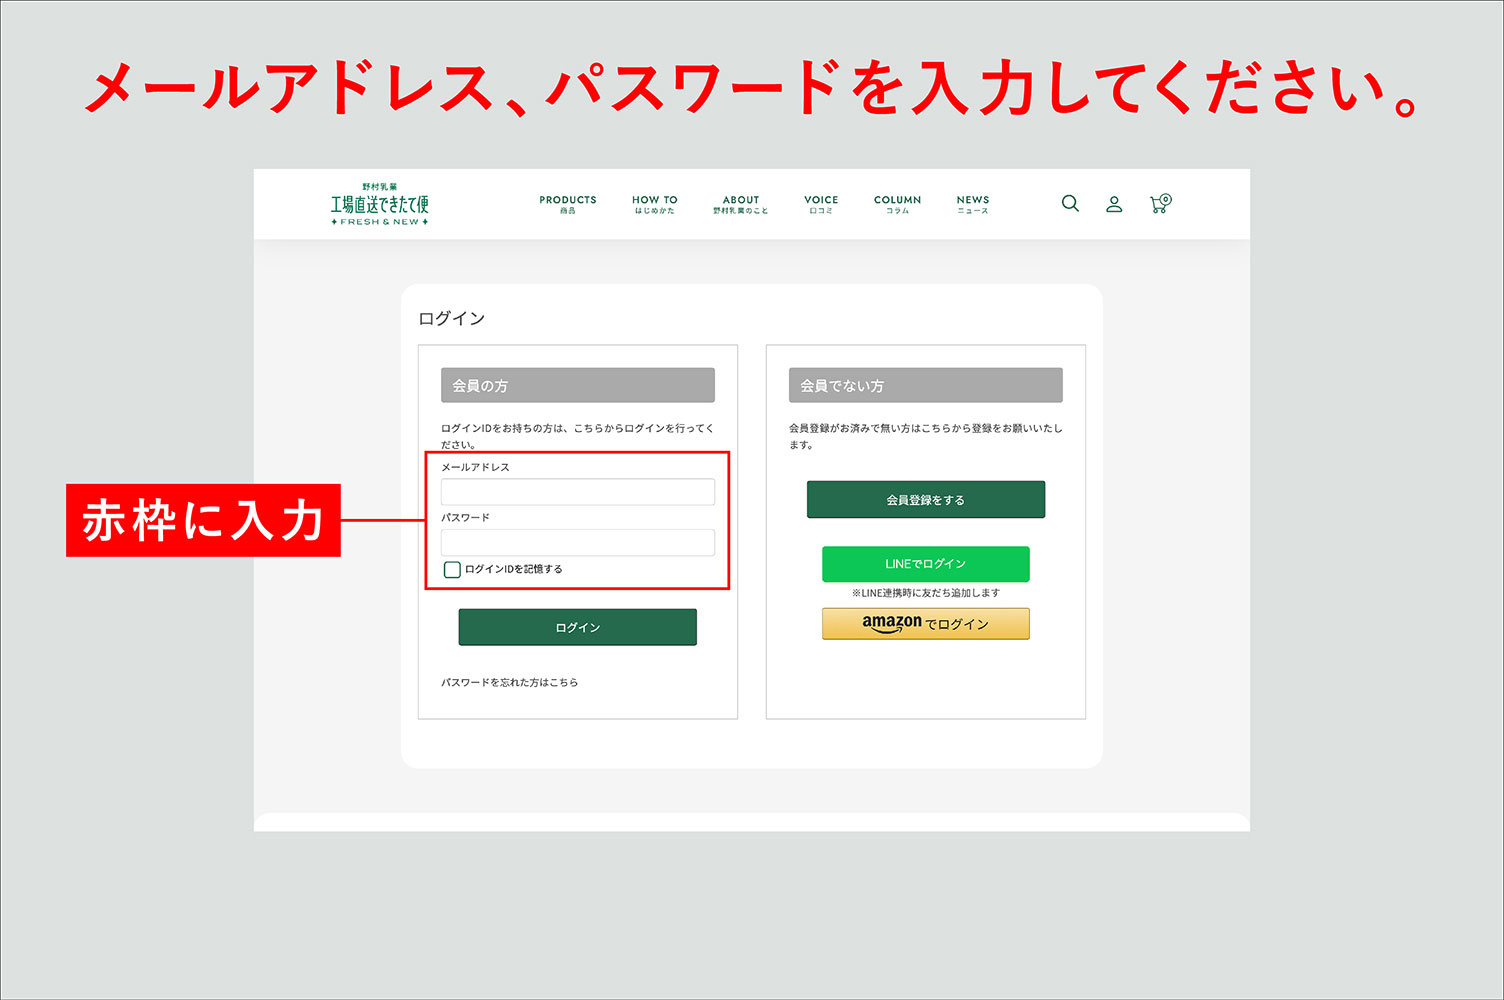Click the 会員登録をする button
1504x1000 pixels.
point(926,499)
